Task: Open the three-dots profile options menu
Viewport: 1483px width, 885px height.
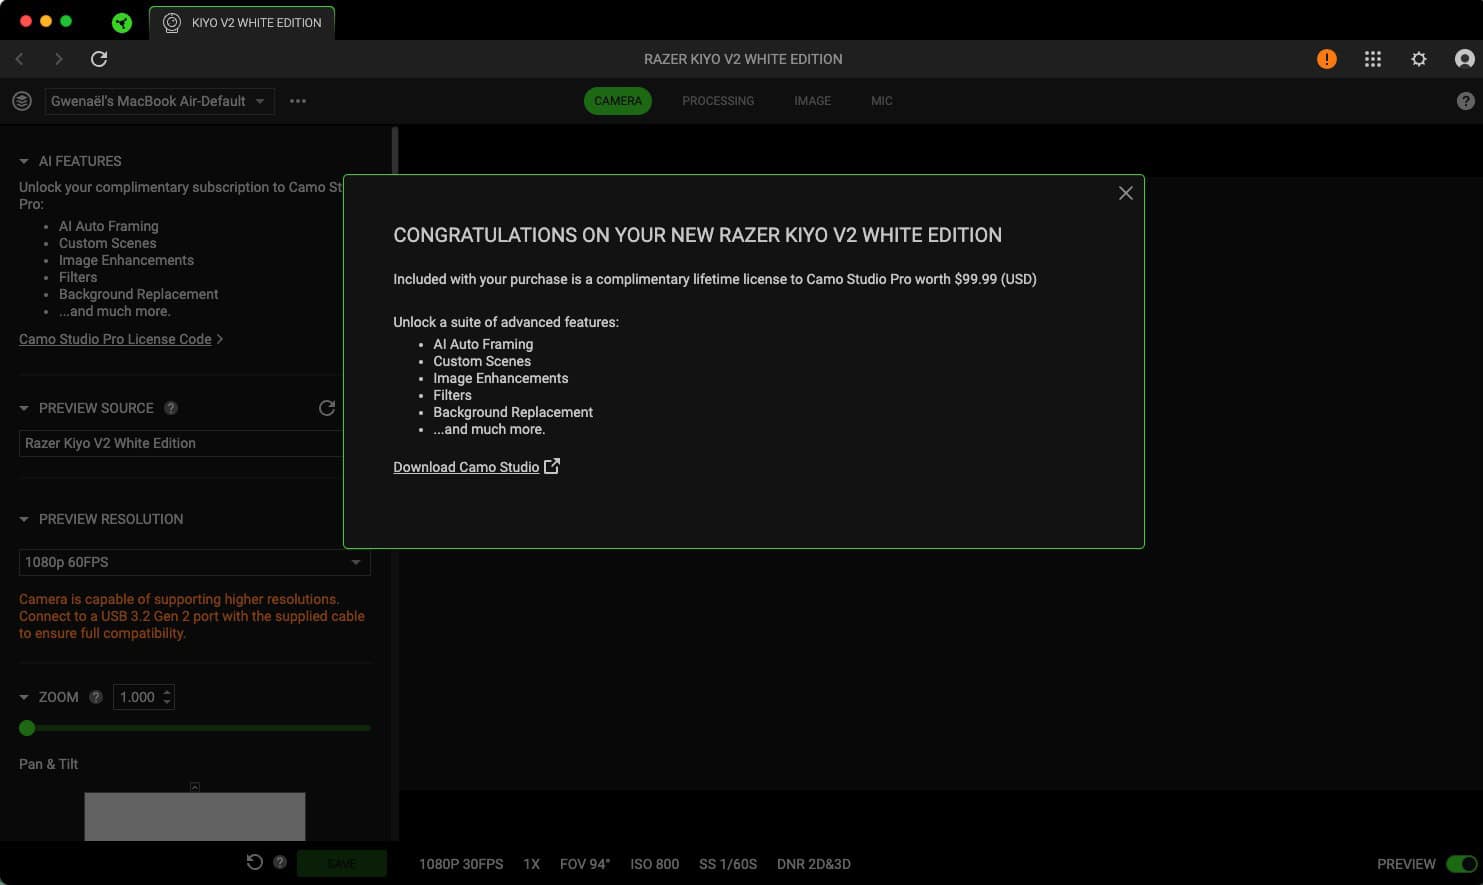Action: tap(298, 101)
